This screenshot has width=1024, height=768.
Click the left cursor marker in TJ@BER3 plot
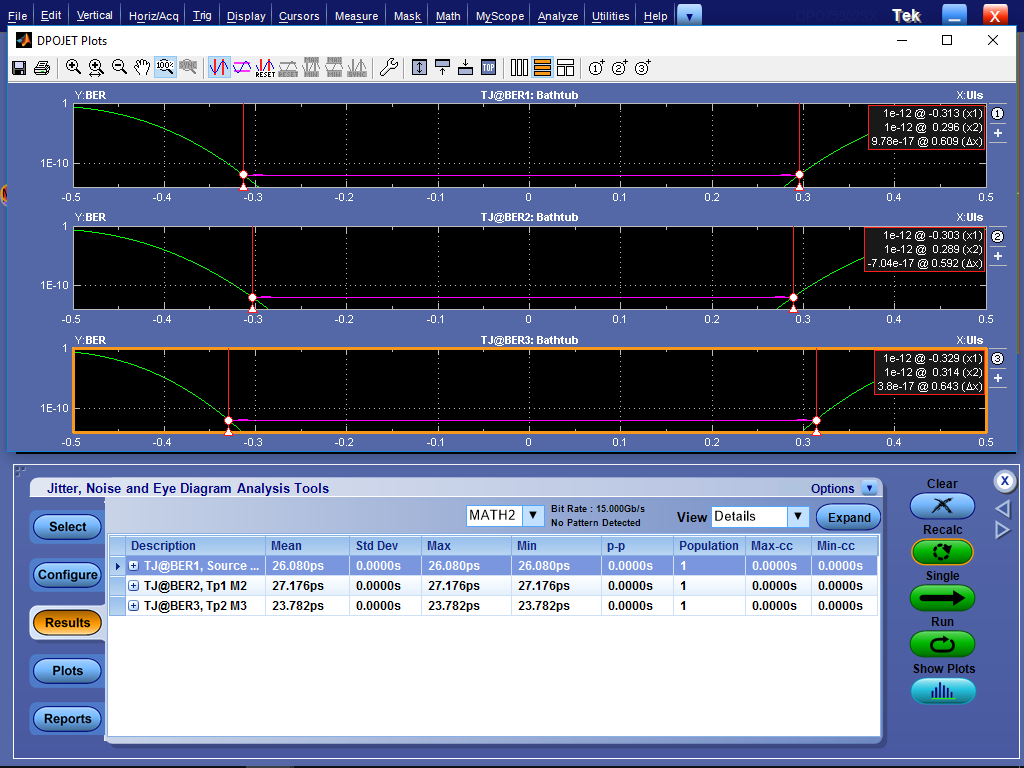pyautogui.click(x=229, y=421)
